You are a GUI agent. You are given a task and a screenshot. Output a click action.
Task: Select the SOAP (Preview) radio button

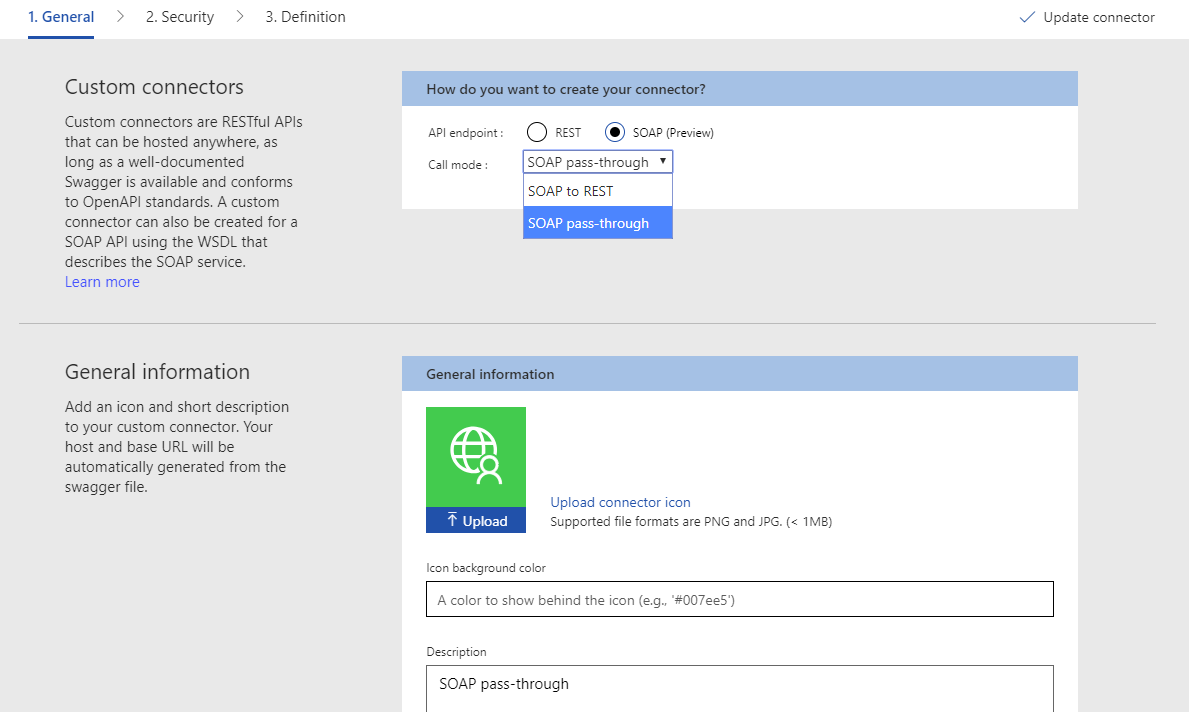pyautogui.click(x=615, y=132)
